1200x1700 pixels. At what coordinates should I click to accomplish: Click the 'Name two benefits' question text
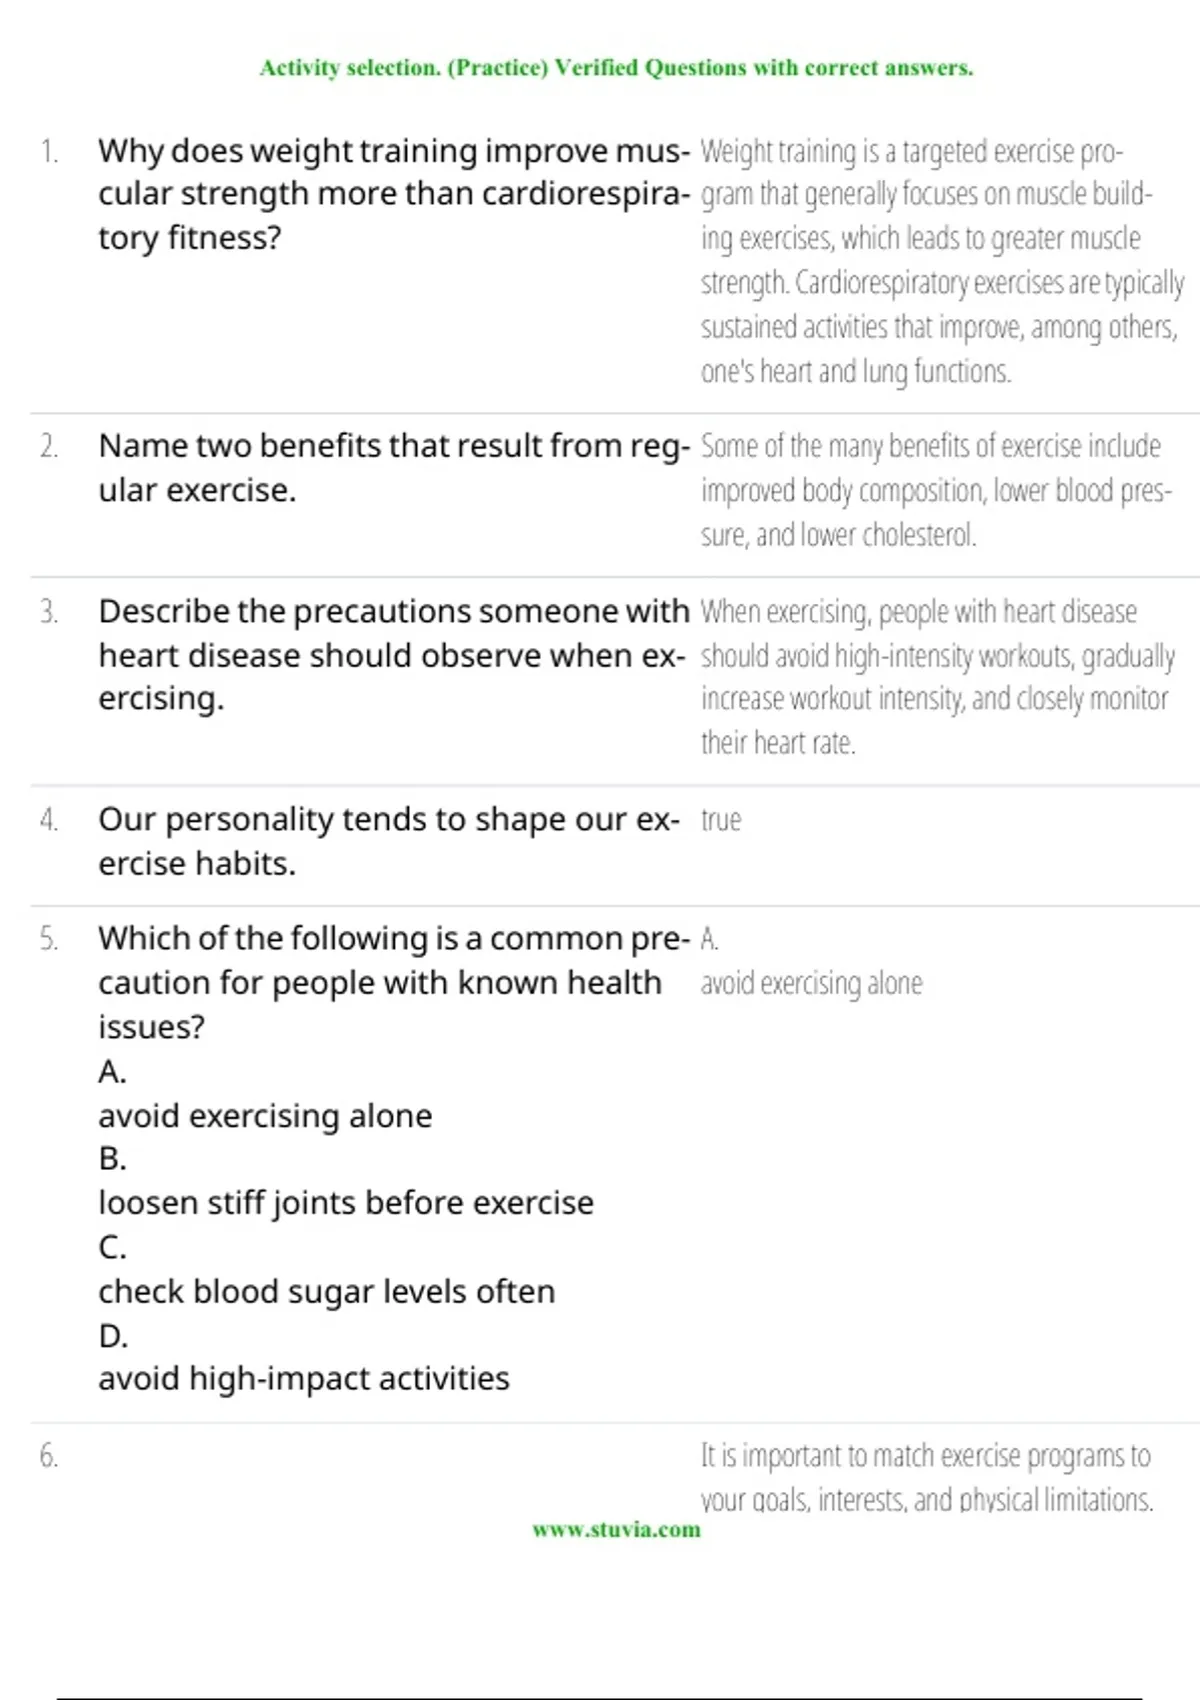click(393, 467)
